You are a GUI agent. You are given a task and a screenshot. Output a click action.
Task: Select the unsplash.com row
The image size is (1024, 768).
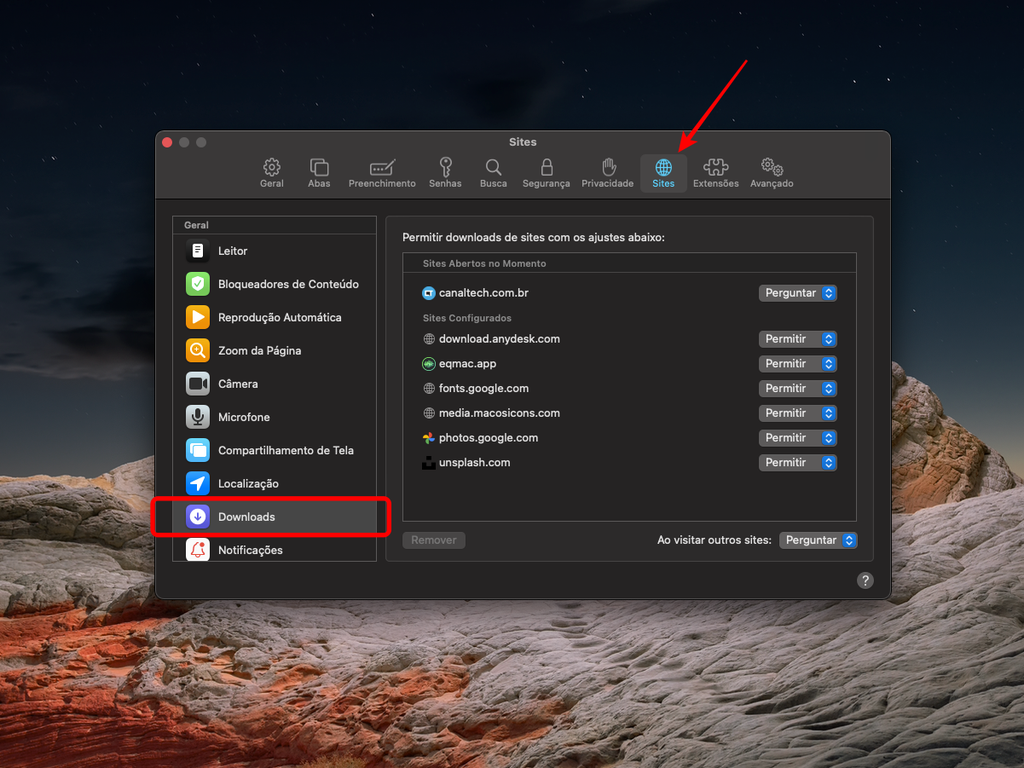(x=630, y=463)
